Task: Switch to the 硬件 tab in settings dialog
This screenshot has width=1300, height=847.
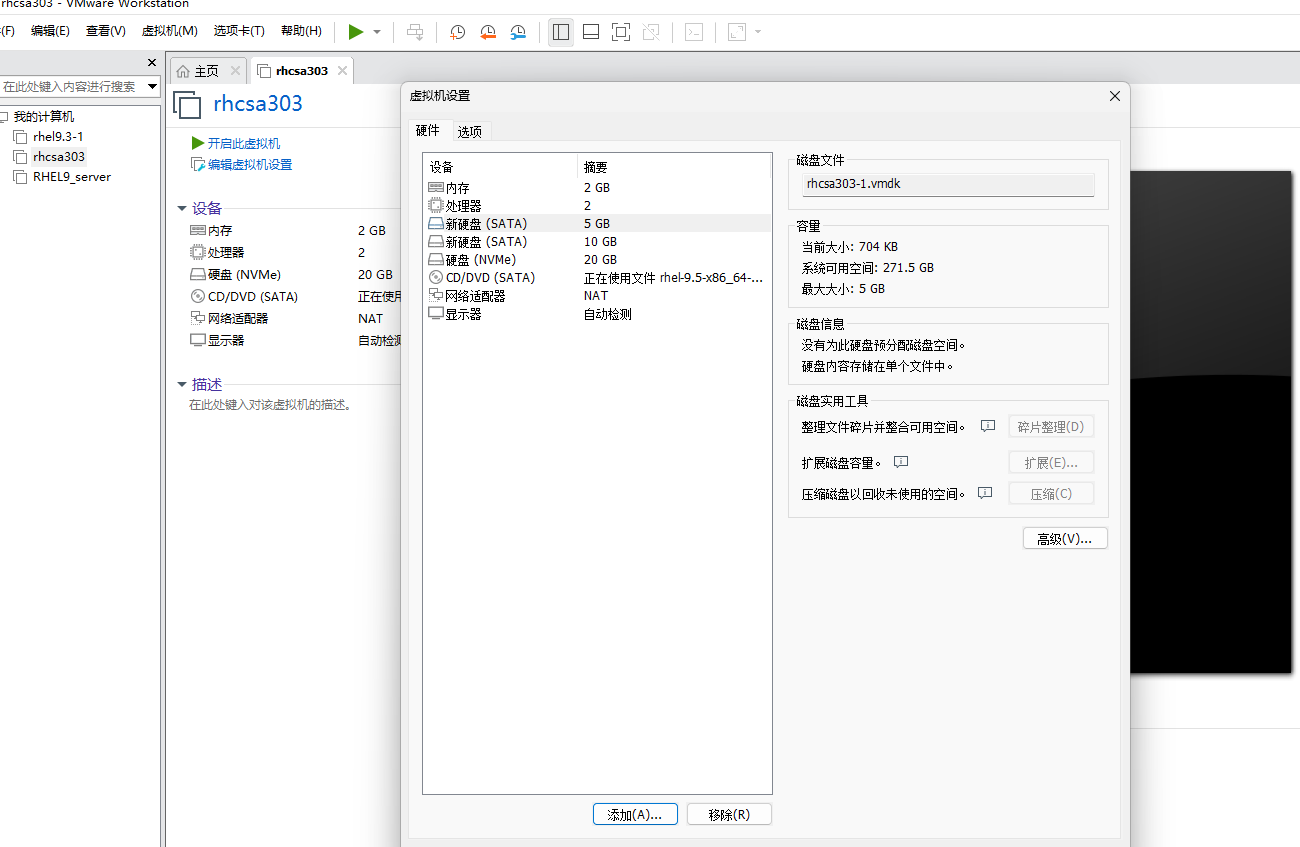Action: point(427,130)
